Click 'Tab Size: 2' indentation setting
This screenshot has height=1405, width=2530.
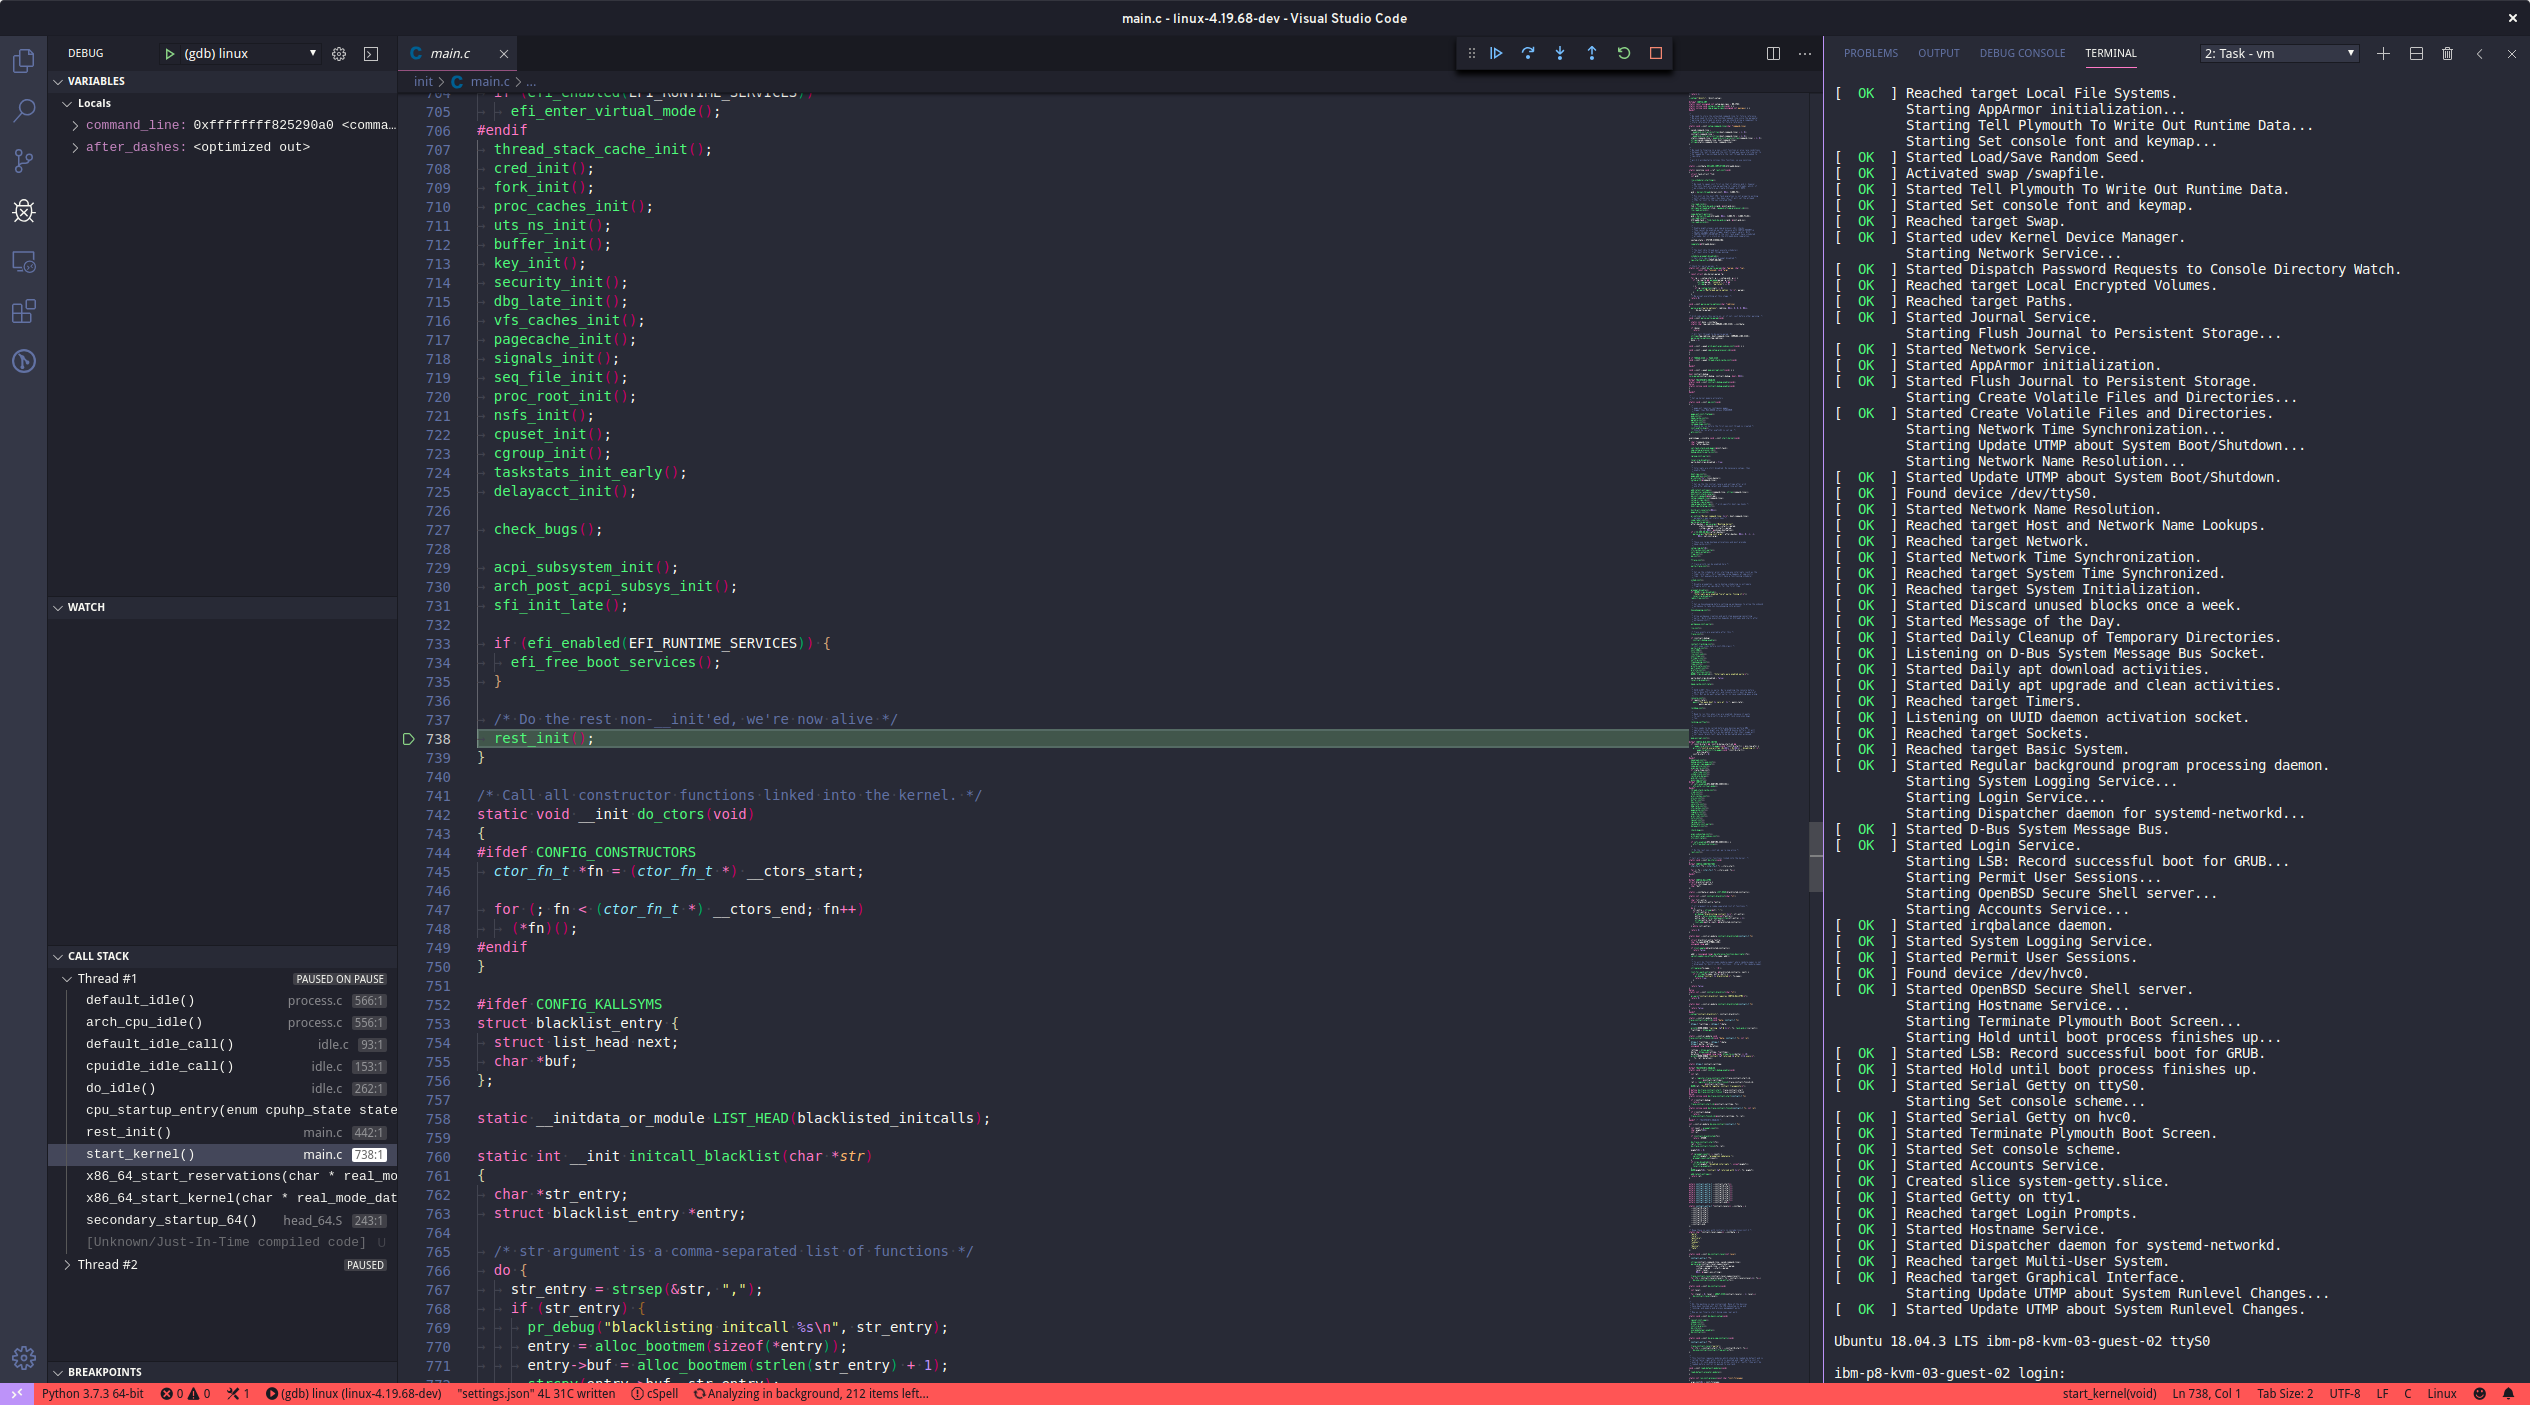(x=2285, y=1394)
